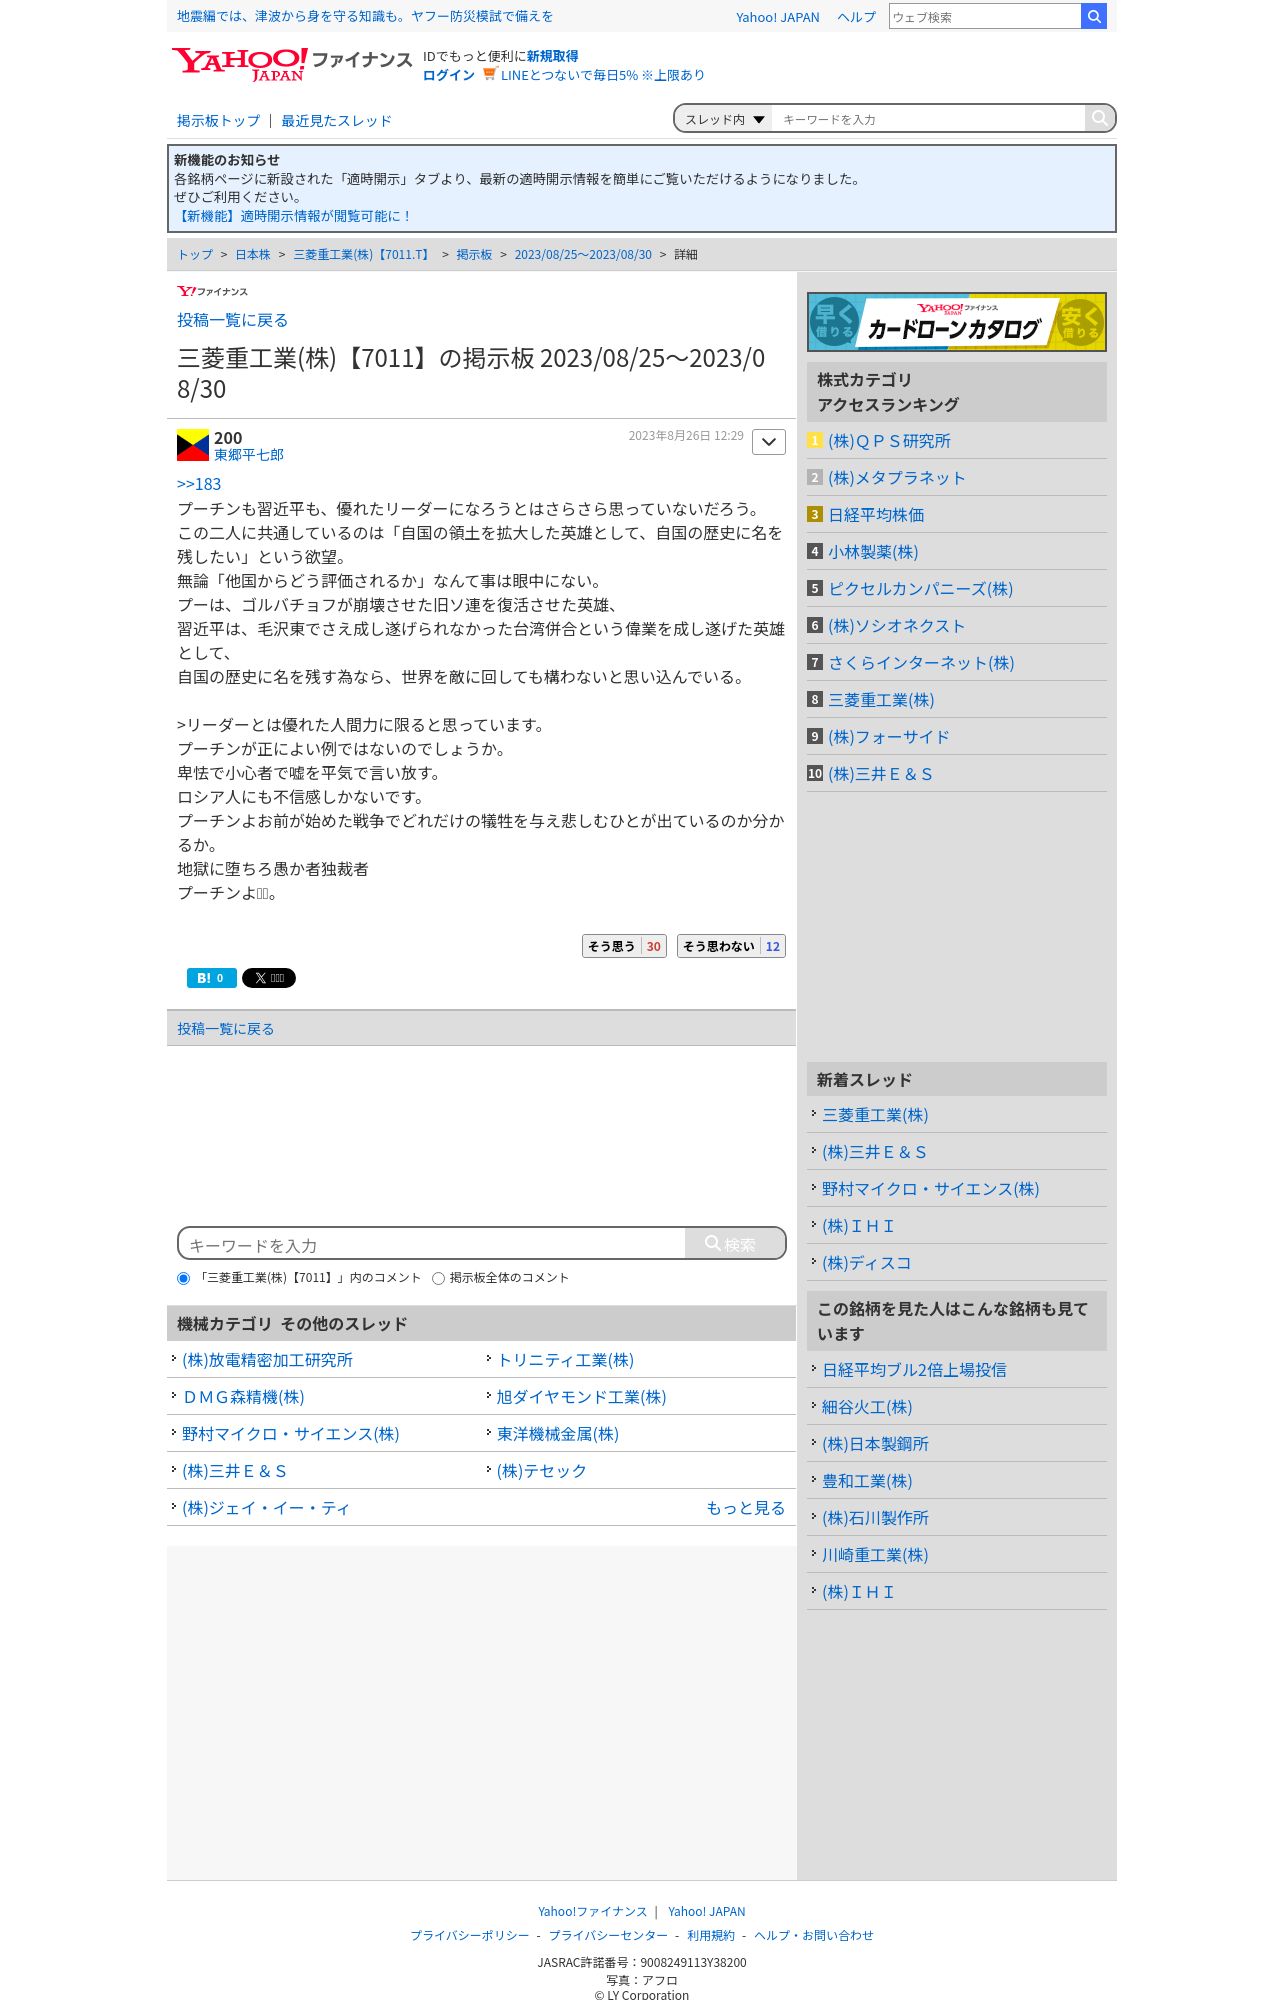
Task: Open thread (株)ジェイ・イー・ティ
Action: [266, 1508]
